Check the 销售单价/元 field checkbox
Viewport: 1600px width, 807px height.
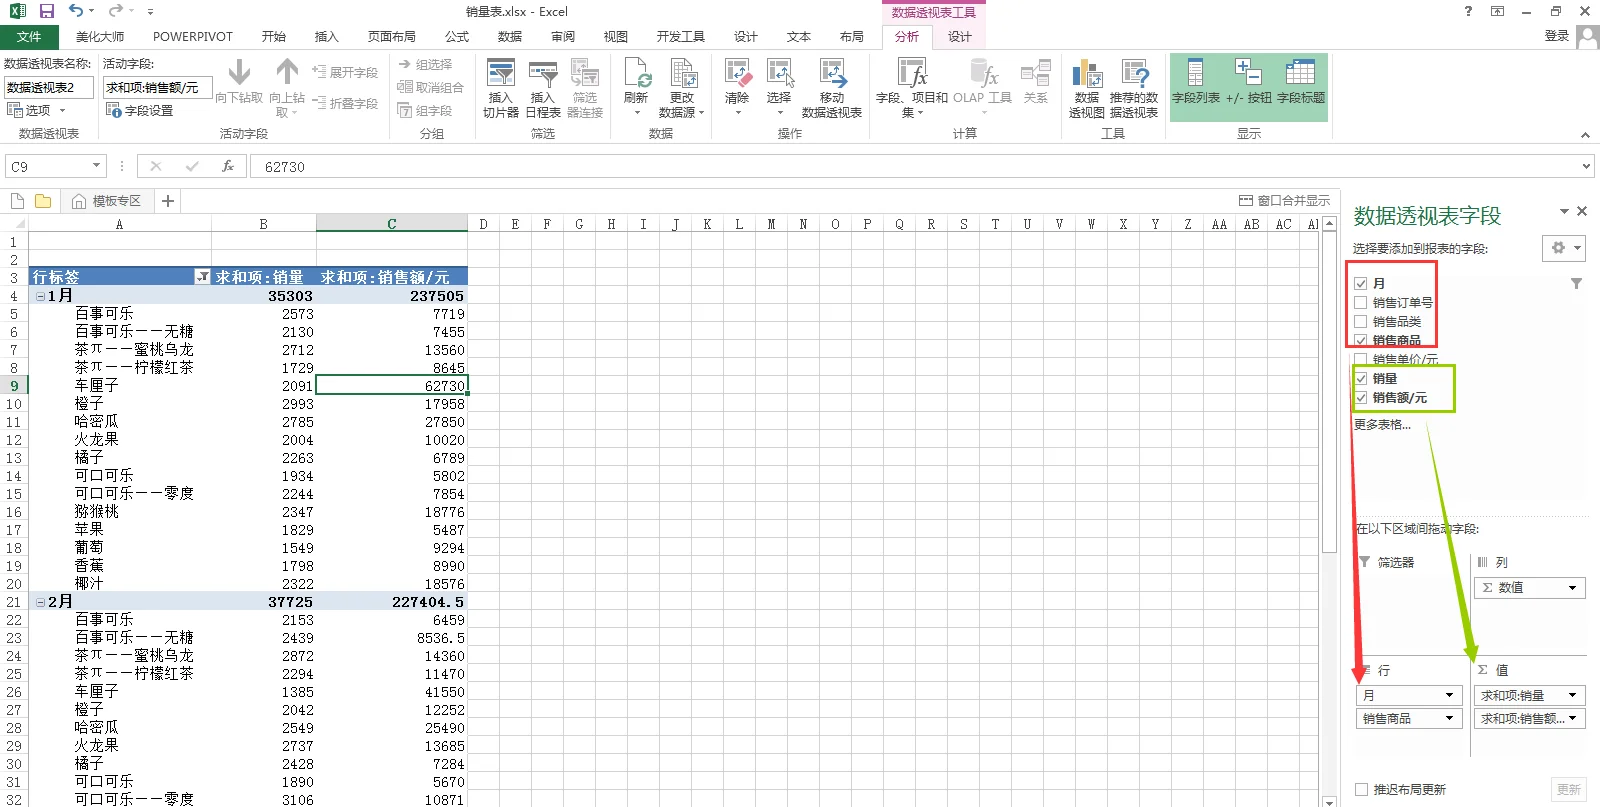point(1361,359)
